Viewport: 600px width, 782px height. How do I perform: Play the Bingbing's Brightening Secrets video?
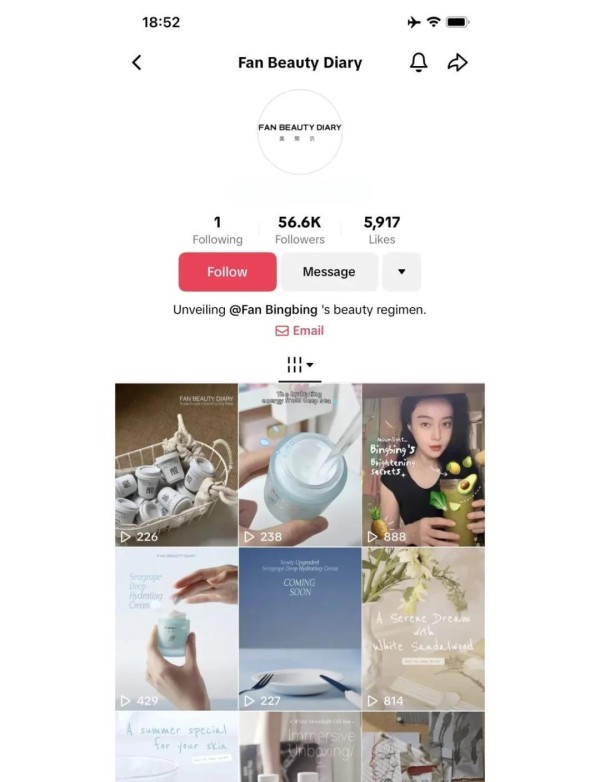coord(423,465)
